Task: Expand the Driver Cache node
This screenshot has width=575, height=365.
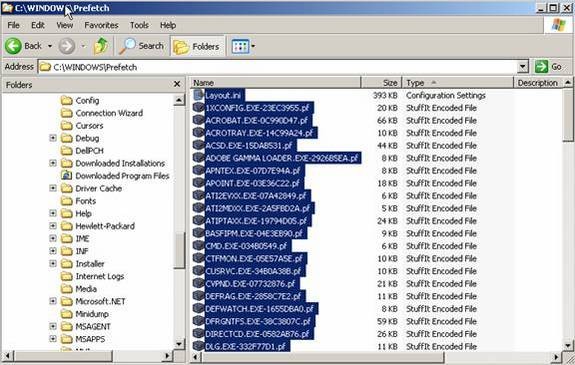Action: pyautogui.click(x=53, y=188)
